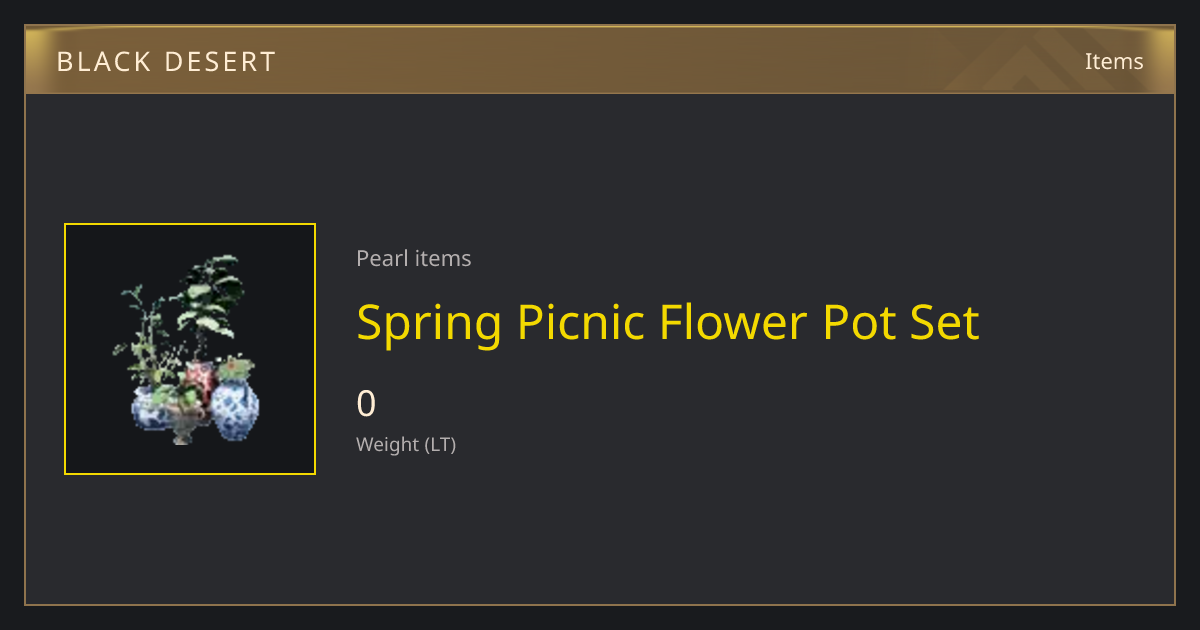Select the weight value 0
Image resolution: width=1200 pixels, height=630 pixels.
click(366, 403)
